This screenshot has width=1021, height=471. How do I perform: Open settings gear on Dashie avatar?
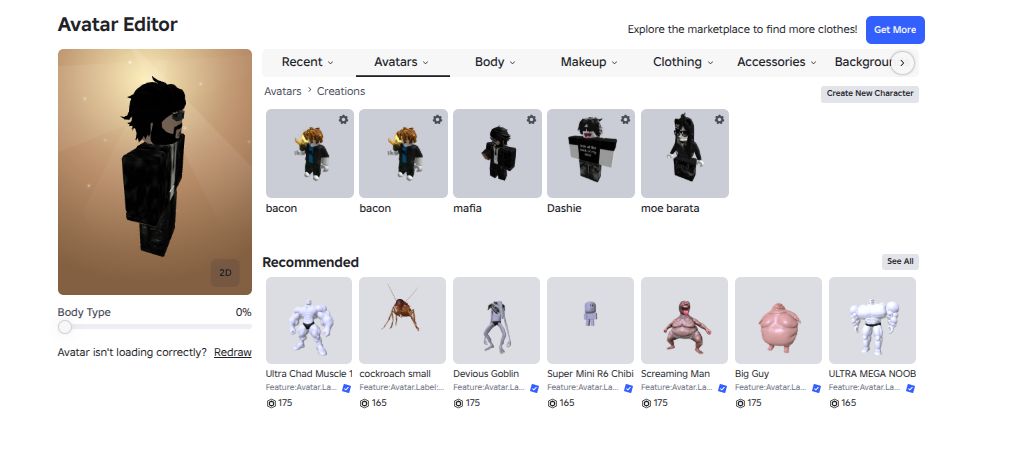point(625,120)
